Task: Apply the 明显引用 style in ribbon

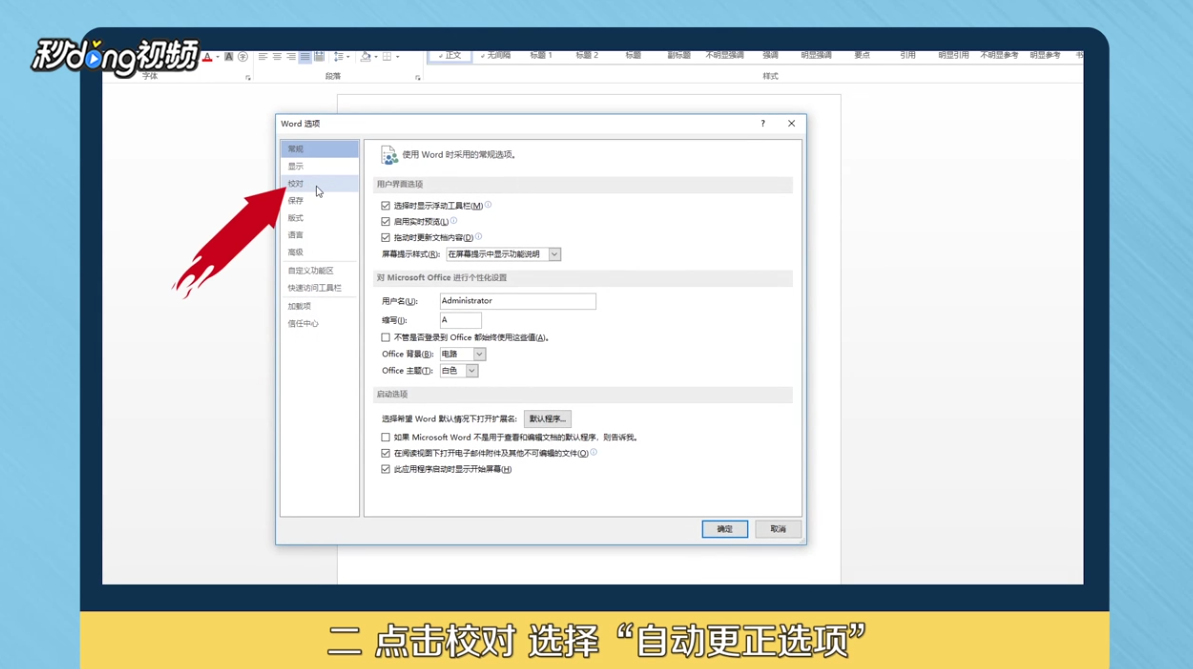Action: (x=953, y=56)
